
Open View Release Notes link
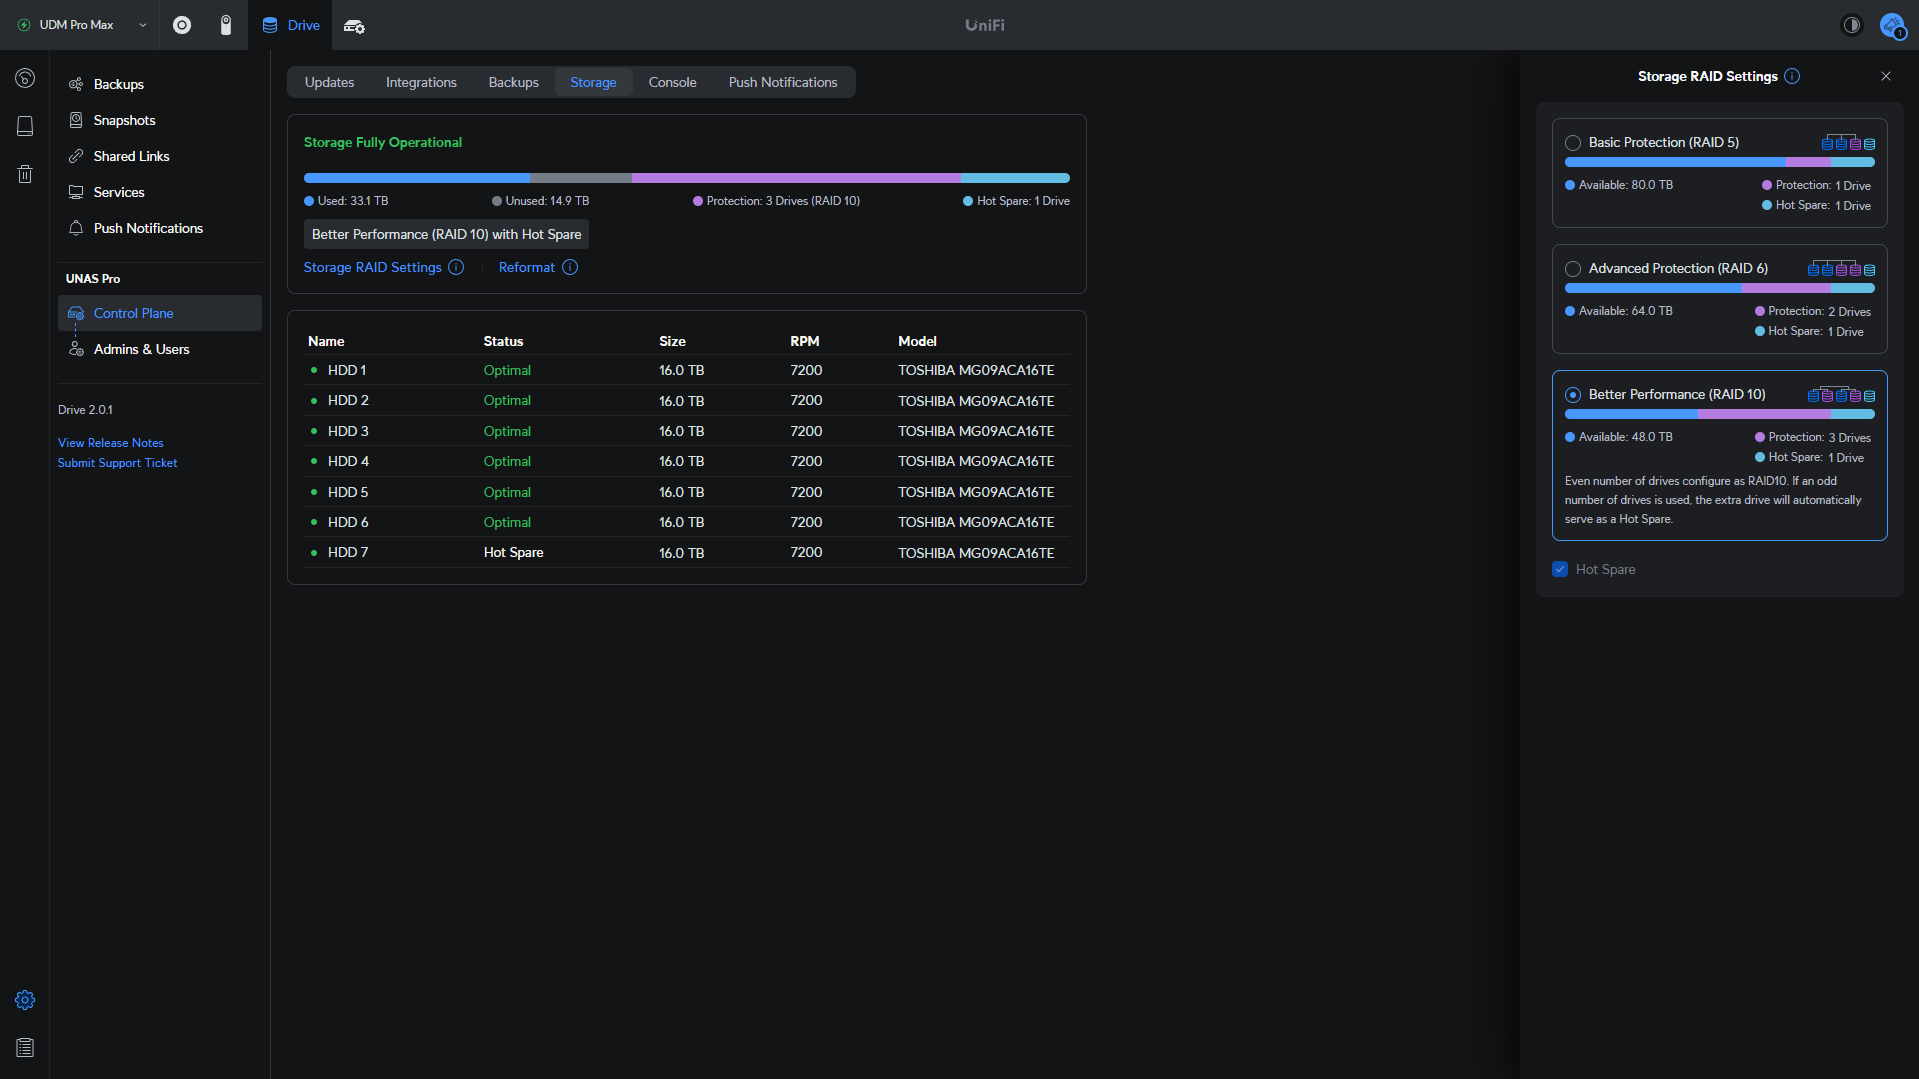point(110,443)
